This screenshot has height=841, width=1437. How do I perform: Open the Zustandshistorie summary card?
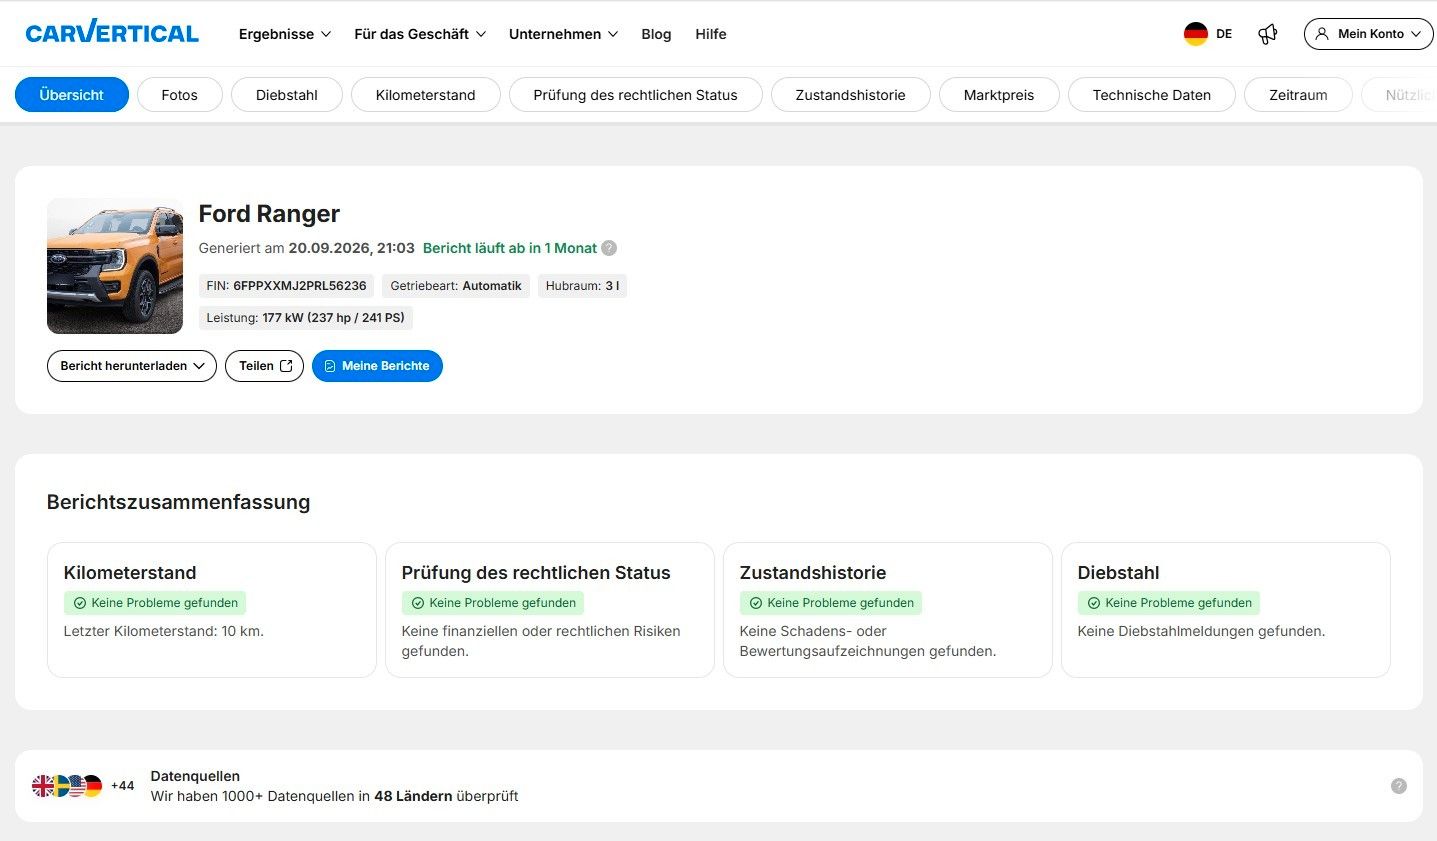tap(888, 610)
